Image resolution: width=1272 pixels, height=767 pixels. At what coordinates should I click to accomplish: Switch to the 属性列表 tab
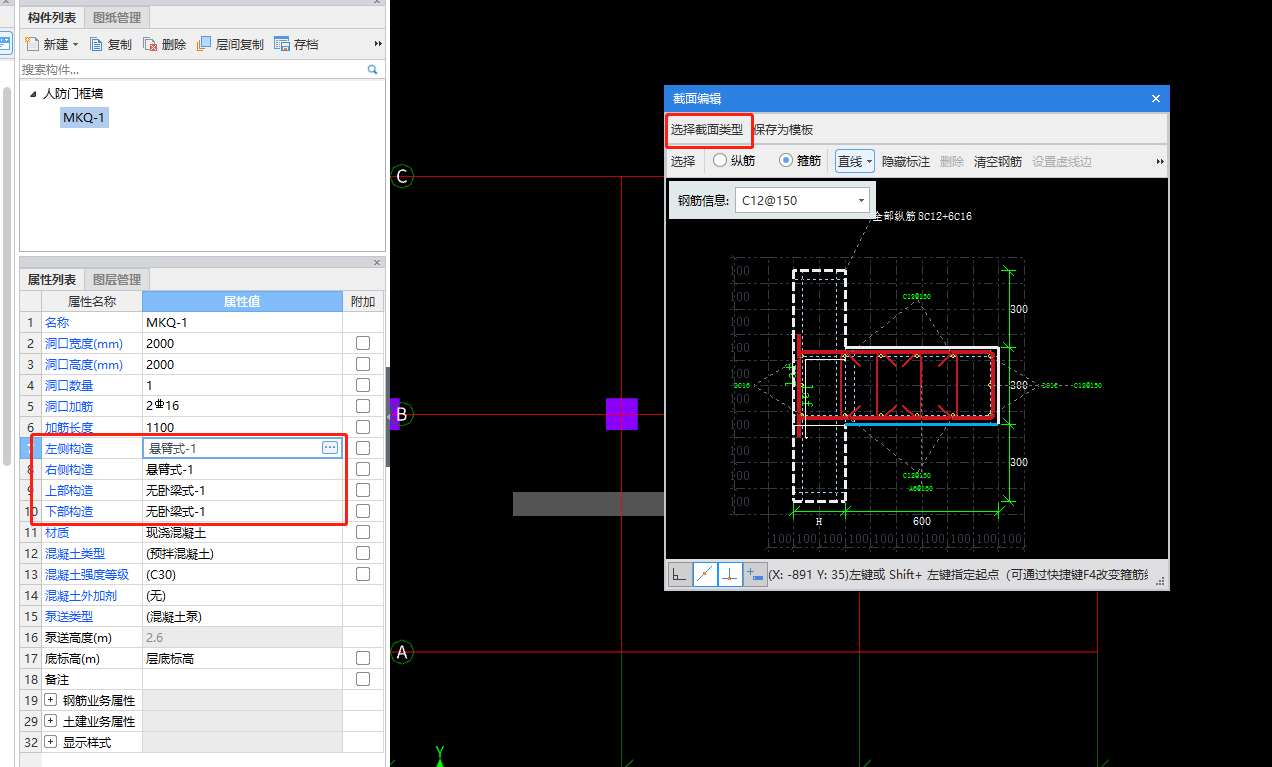[x=52, y=279]
